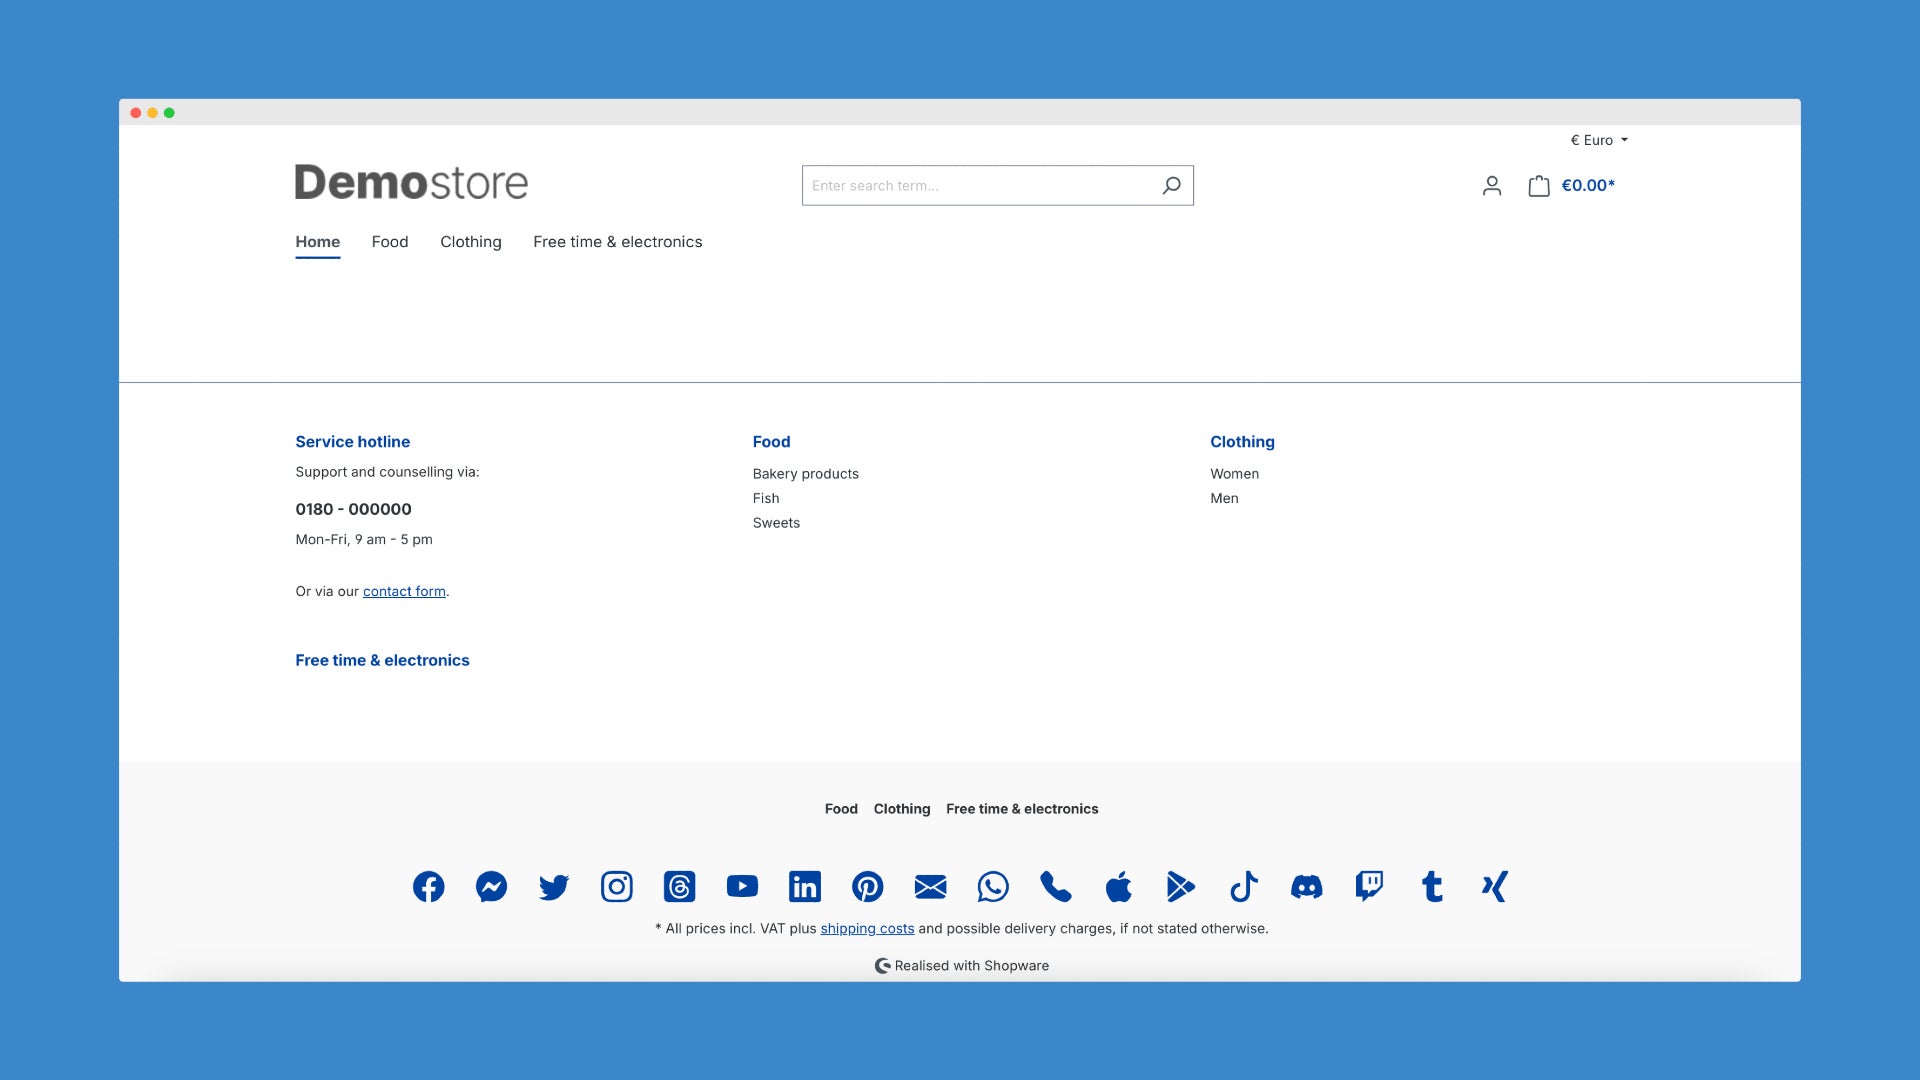
Task: Open the Xing icon in footer
Action: (x=1494, y=887)
